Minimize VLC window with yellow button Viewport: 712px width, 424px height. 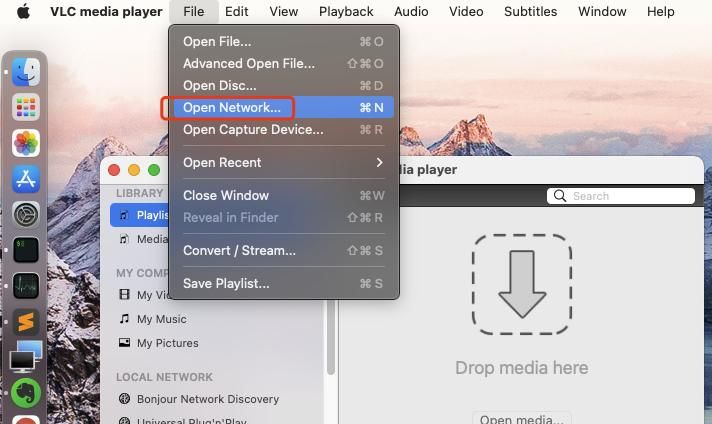click(134, 170)
